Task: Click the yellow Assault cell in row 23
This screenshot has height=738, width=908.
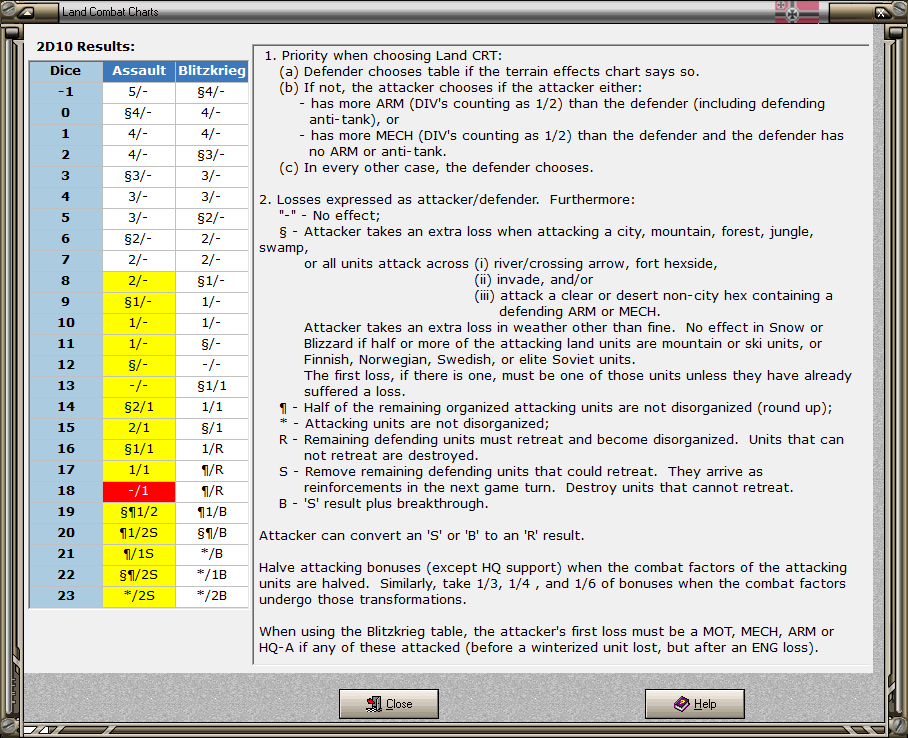Action: tap(139, 596)
